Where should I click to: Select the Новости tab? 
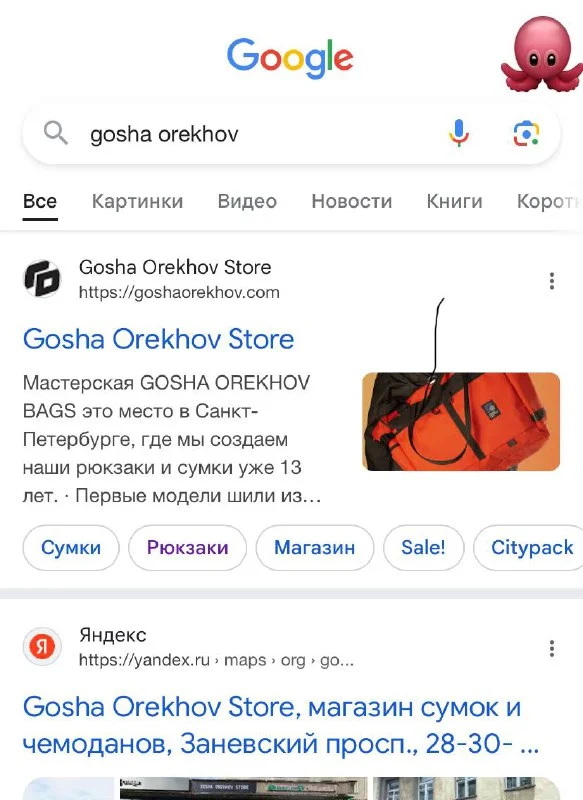pos(351,201)
